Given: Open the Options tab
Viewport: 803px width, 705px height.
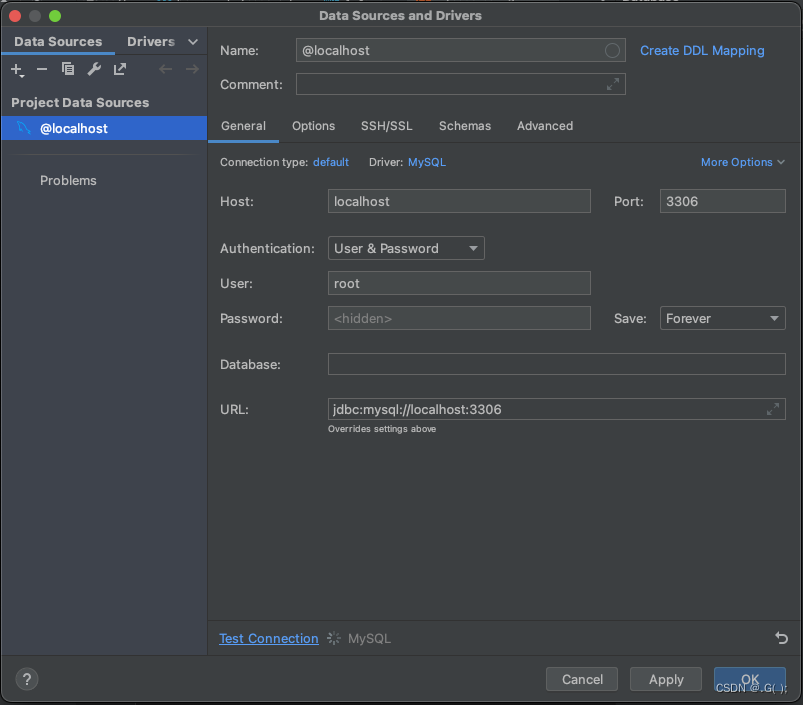Looking at the screenshot, I should pos(313,126).
